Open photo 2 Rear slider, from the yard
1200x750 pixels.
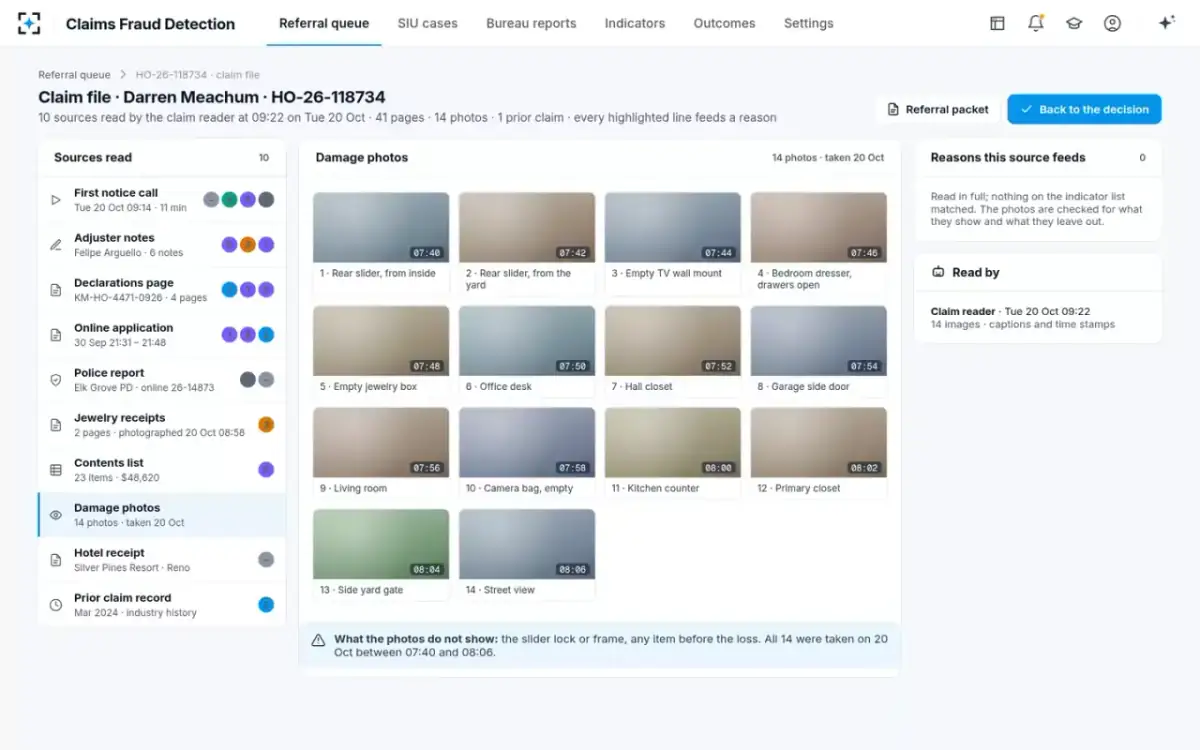coord(527,243)
